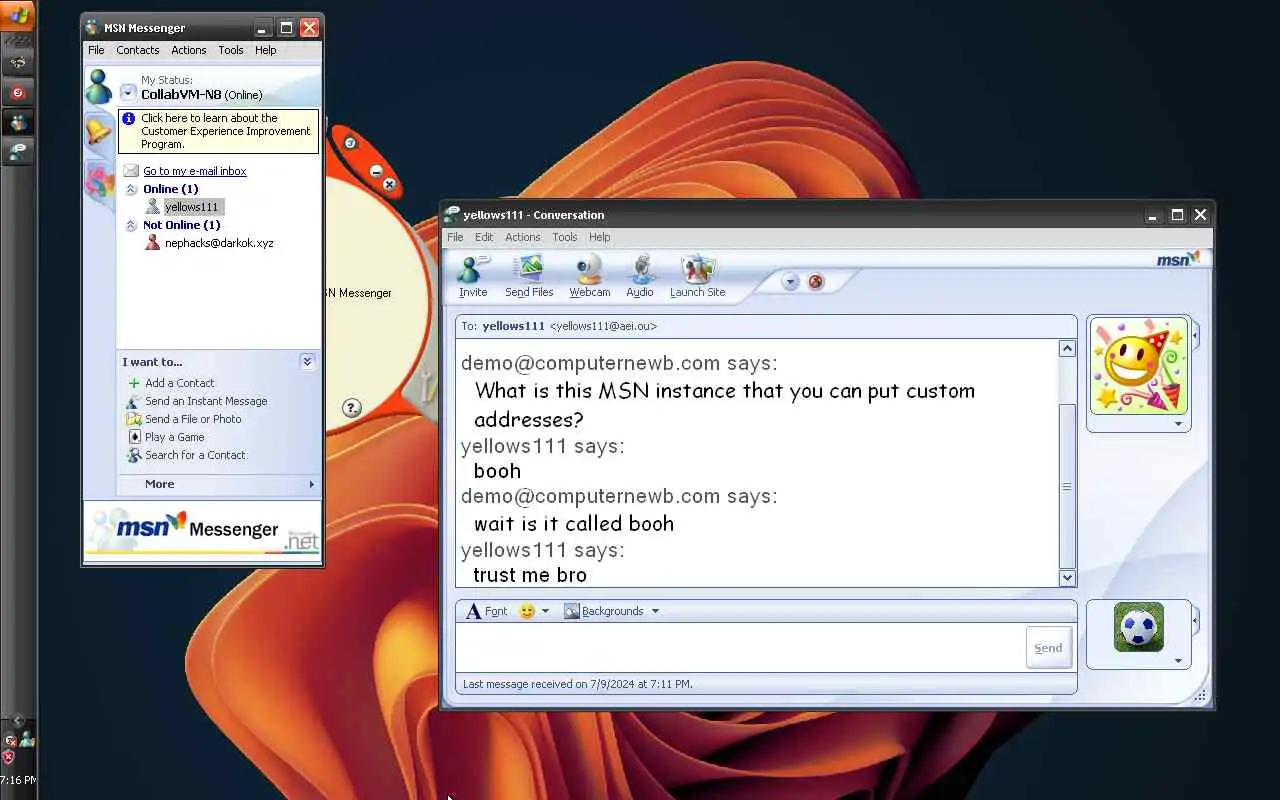Click chat scrollbar up arrow
Screen dimensions: 1280x800
(x=1067, y=349)
